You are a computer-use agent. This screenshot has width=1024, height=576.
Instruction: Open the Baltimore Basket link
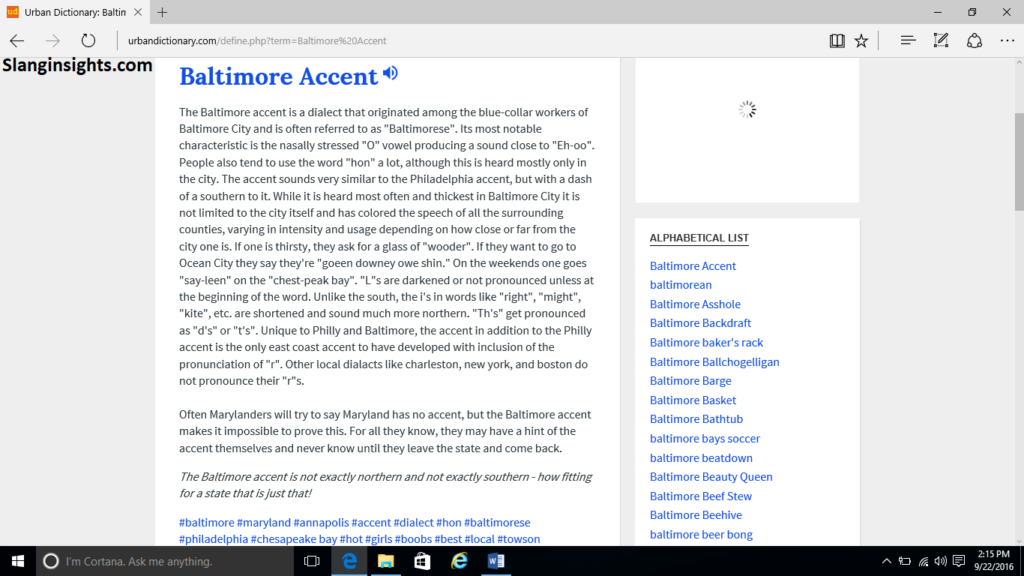point(692,400)
